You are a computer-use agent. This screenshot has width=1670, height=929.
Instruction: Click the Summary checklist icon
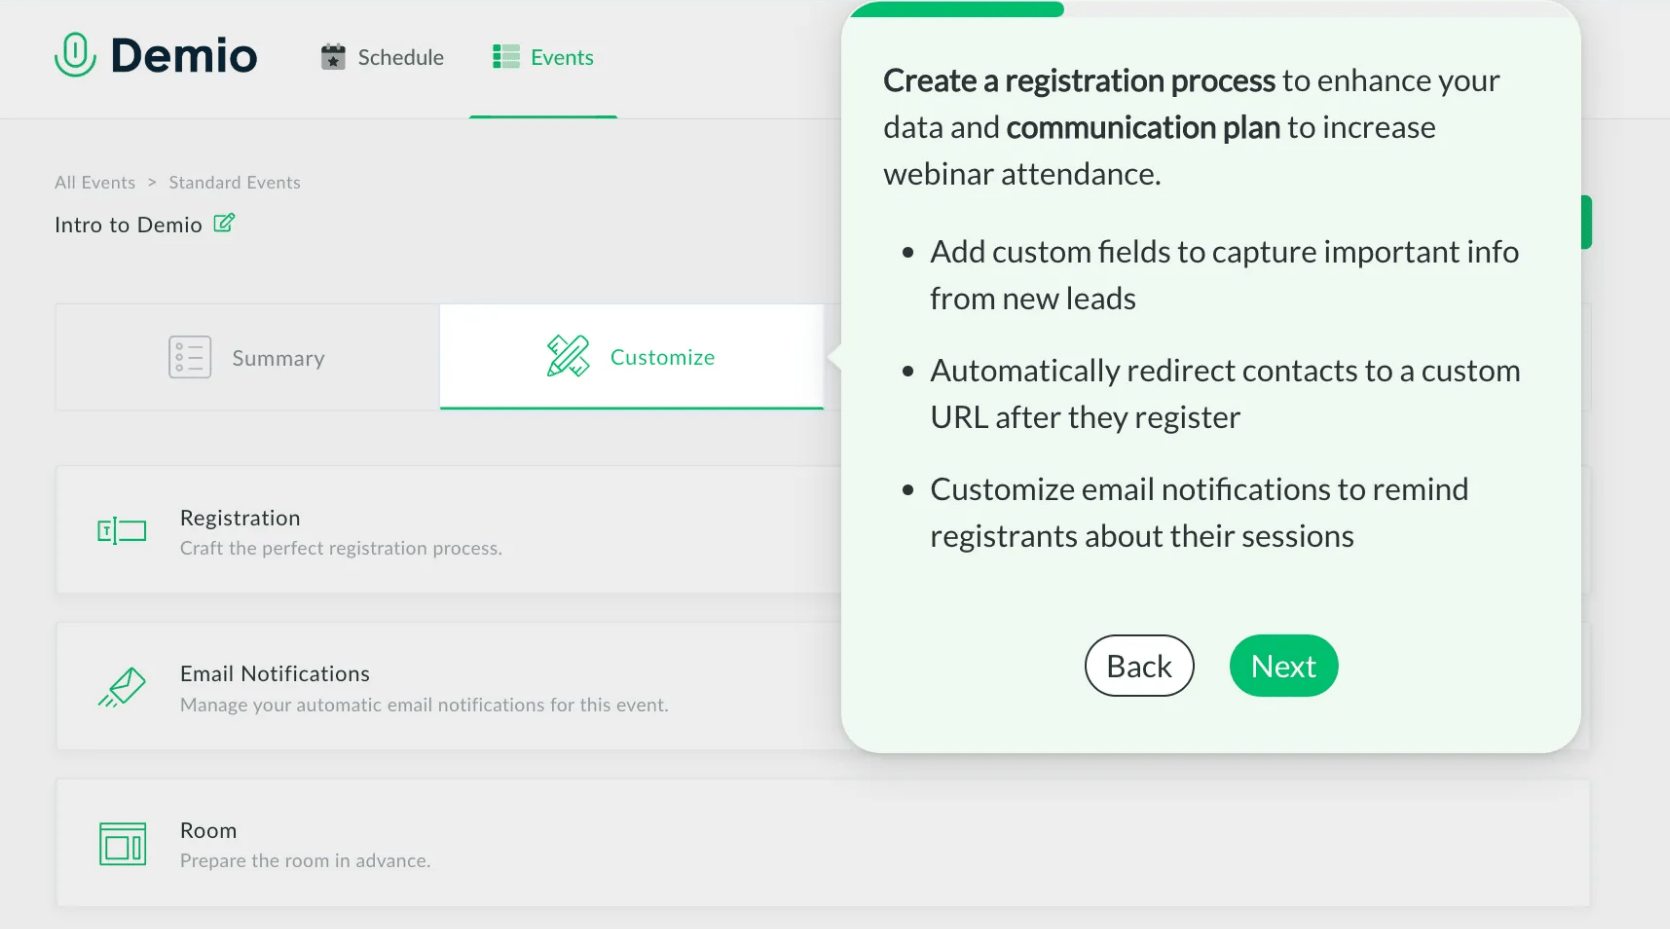[189, 357]
